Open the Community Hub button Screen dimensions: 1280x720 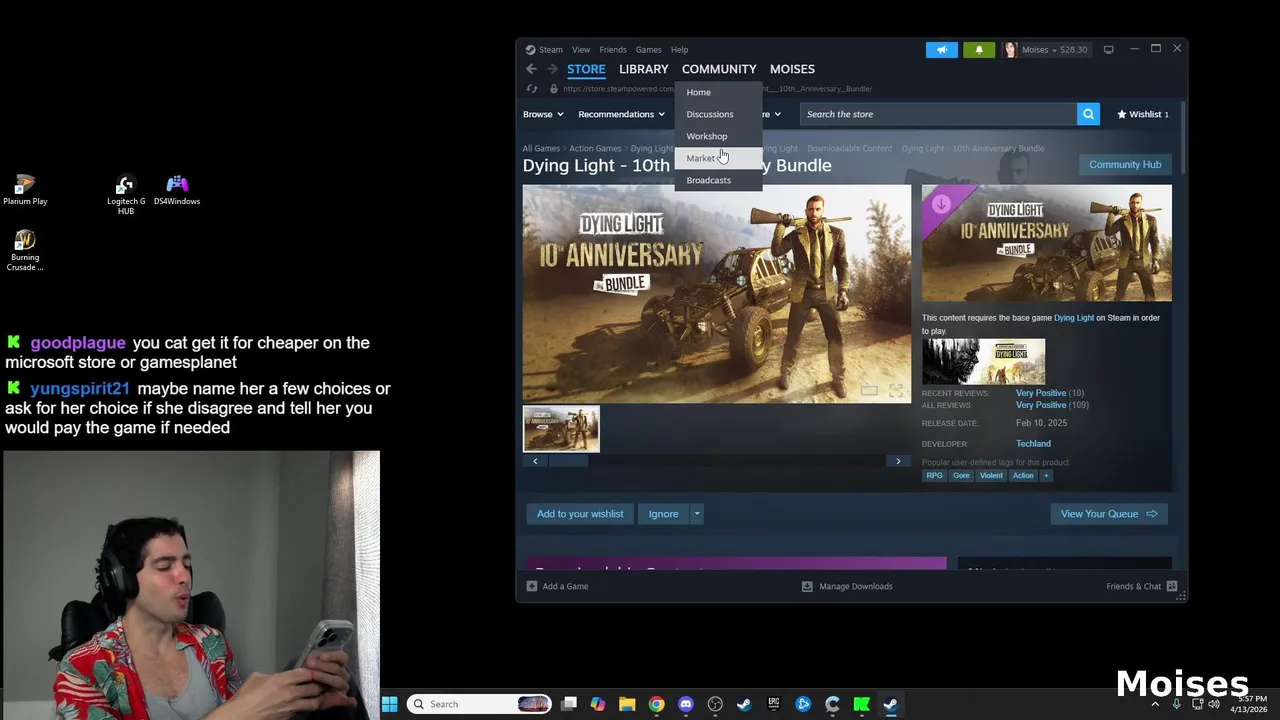click(x=1125, y=164)
